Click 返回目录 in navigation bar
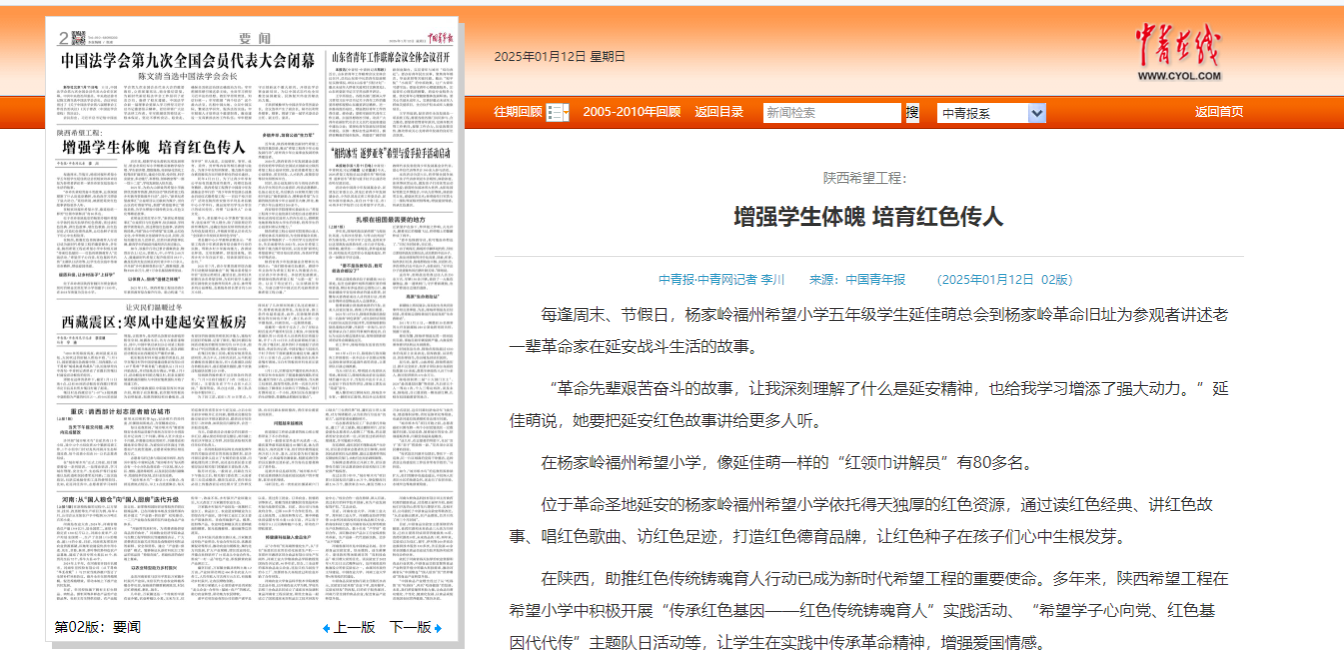 [719, 112]
